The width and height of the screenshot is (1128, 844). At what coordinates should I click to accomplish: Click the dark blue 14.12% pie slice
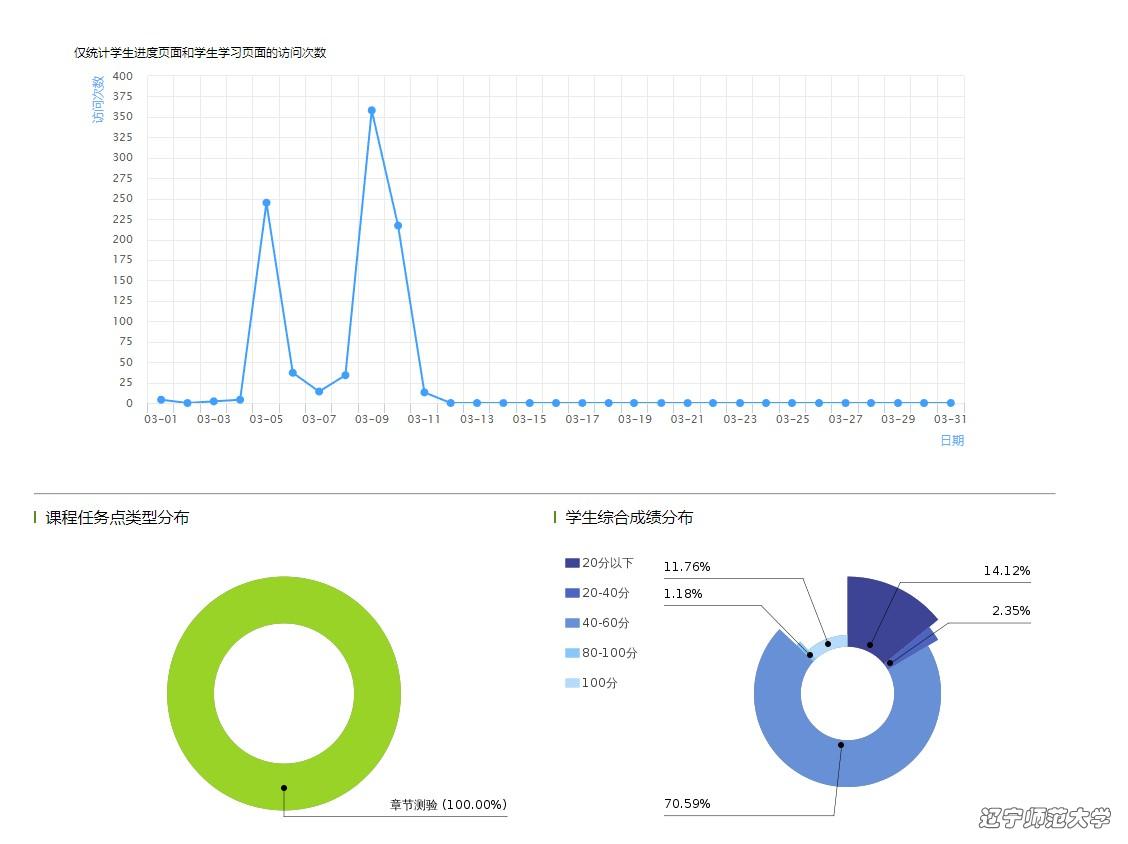pos(882,610)
